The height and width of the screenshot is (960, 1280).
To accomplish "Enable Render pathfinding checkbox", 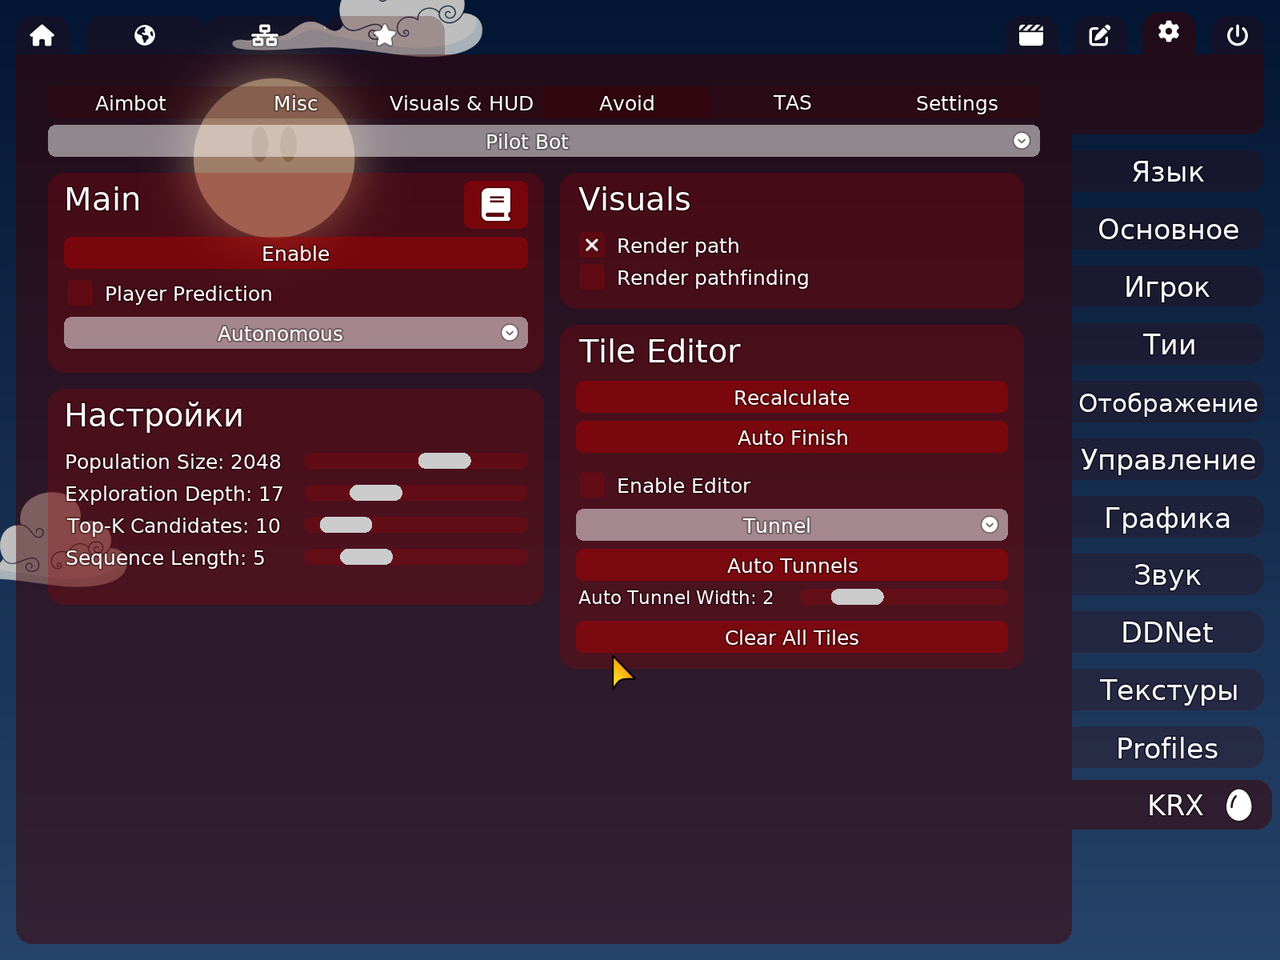I will (x=592, y=277).
